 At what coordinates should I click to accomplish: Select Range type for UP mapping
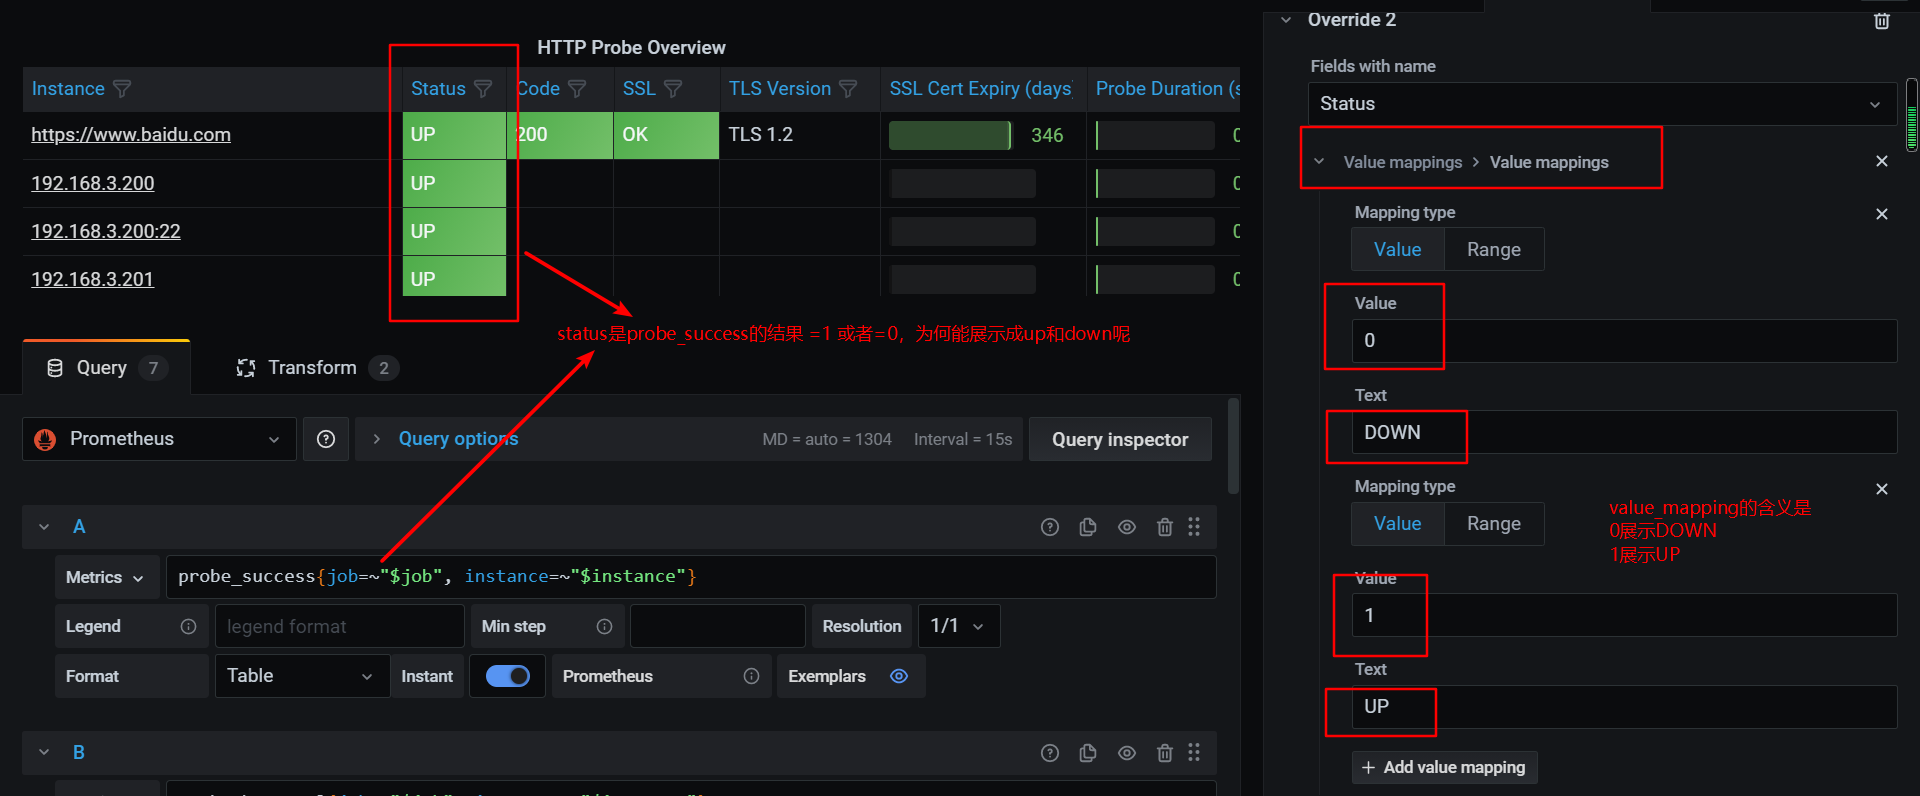[x=1494, y=524]
